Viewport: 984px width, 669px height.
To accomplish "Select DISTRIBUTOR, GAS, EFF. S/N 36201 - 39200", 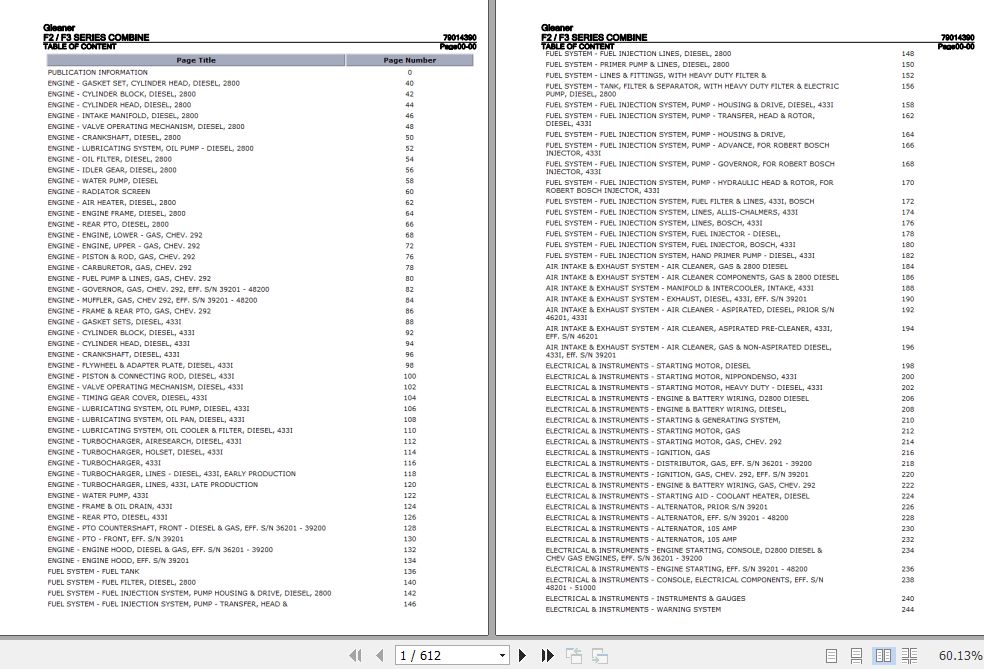I will (x=679, y=464).
